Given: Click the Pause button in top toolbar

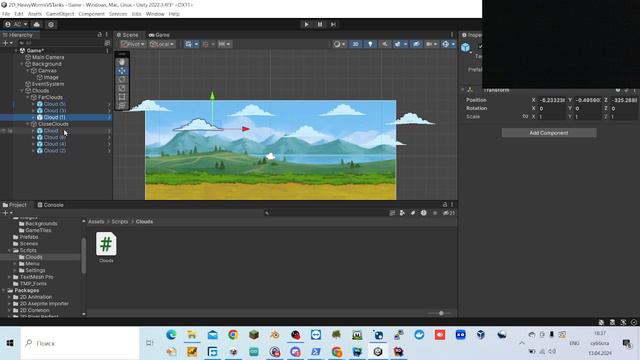Looking at the screenshot, I should [320, 24].
